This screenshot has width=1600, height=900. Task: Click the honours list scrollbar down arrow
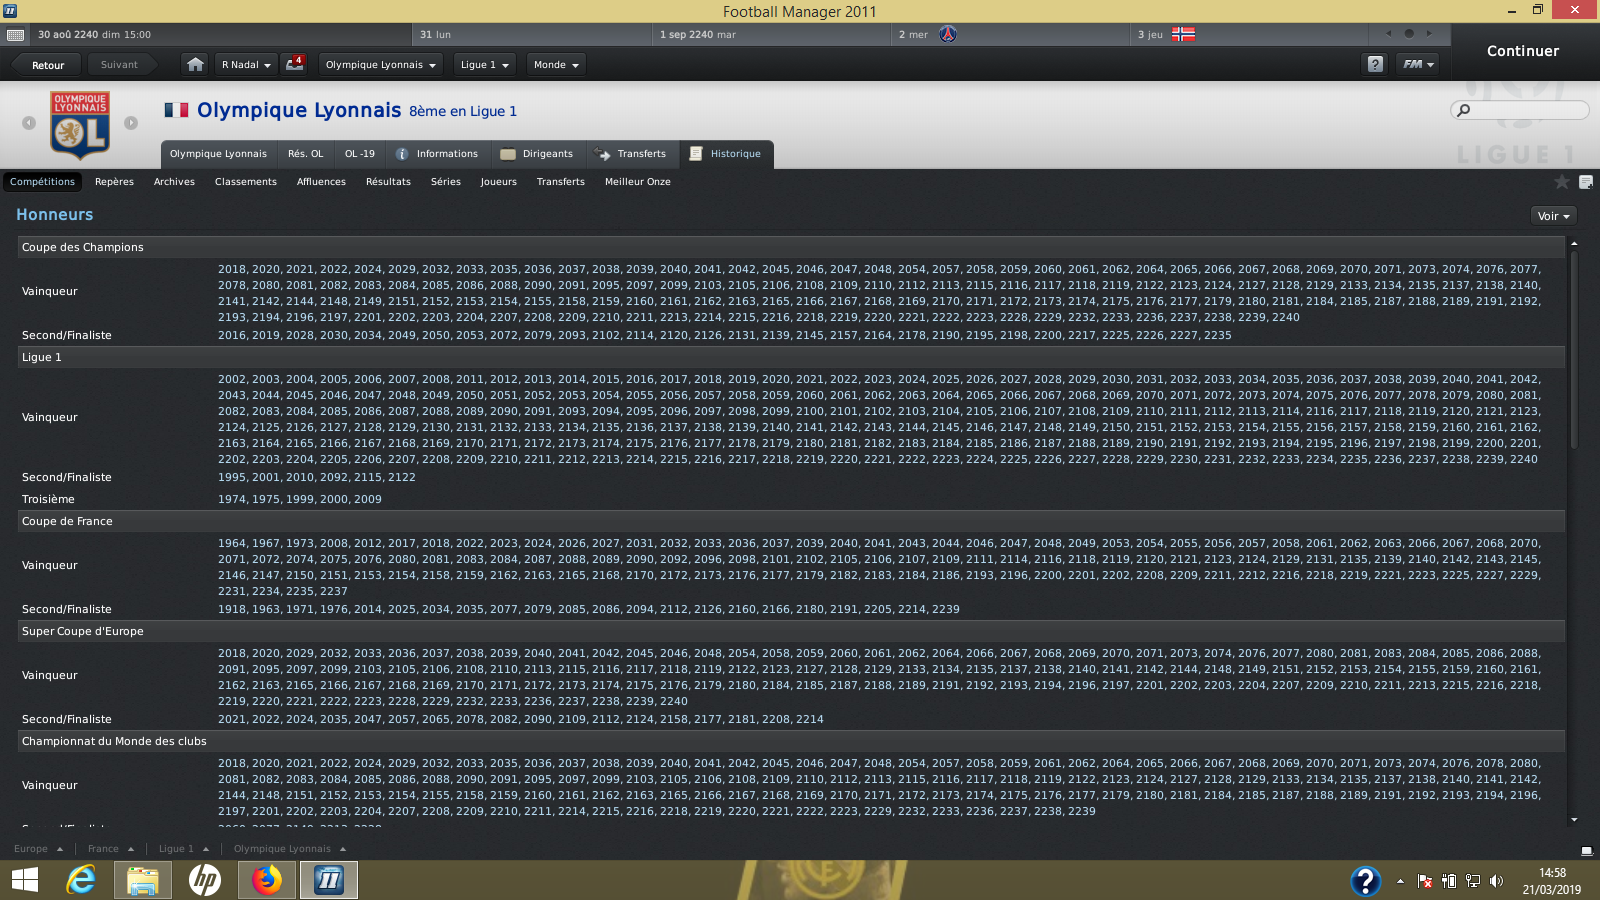pyautogui.click(x=1574, y=820)
